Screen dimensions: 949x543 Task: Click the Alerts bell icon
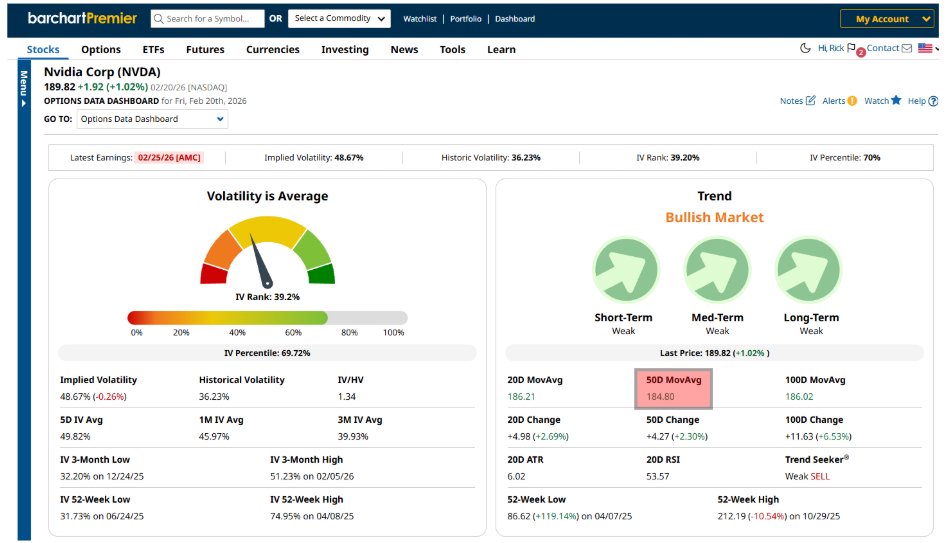coord(852,101)
